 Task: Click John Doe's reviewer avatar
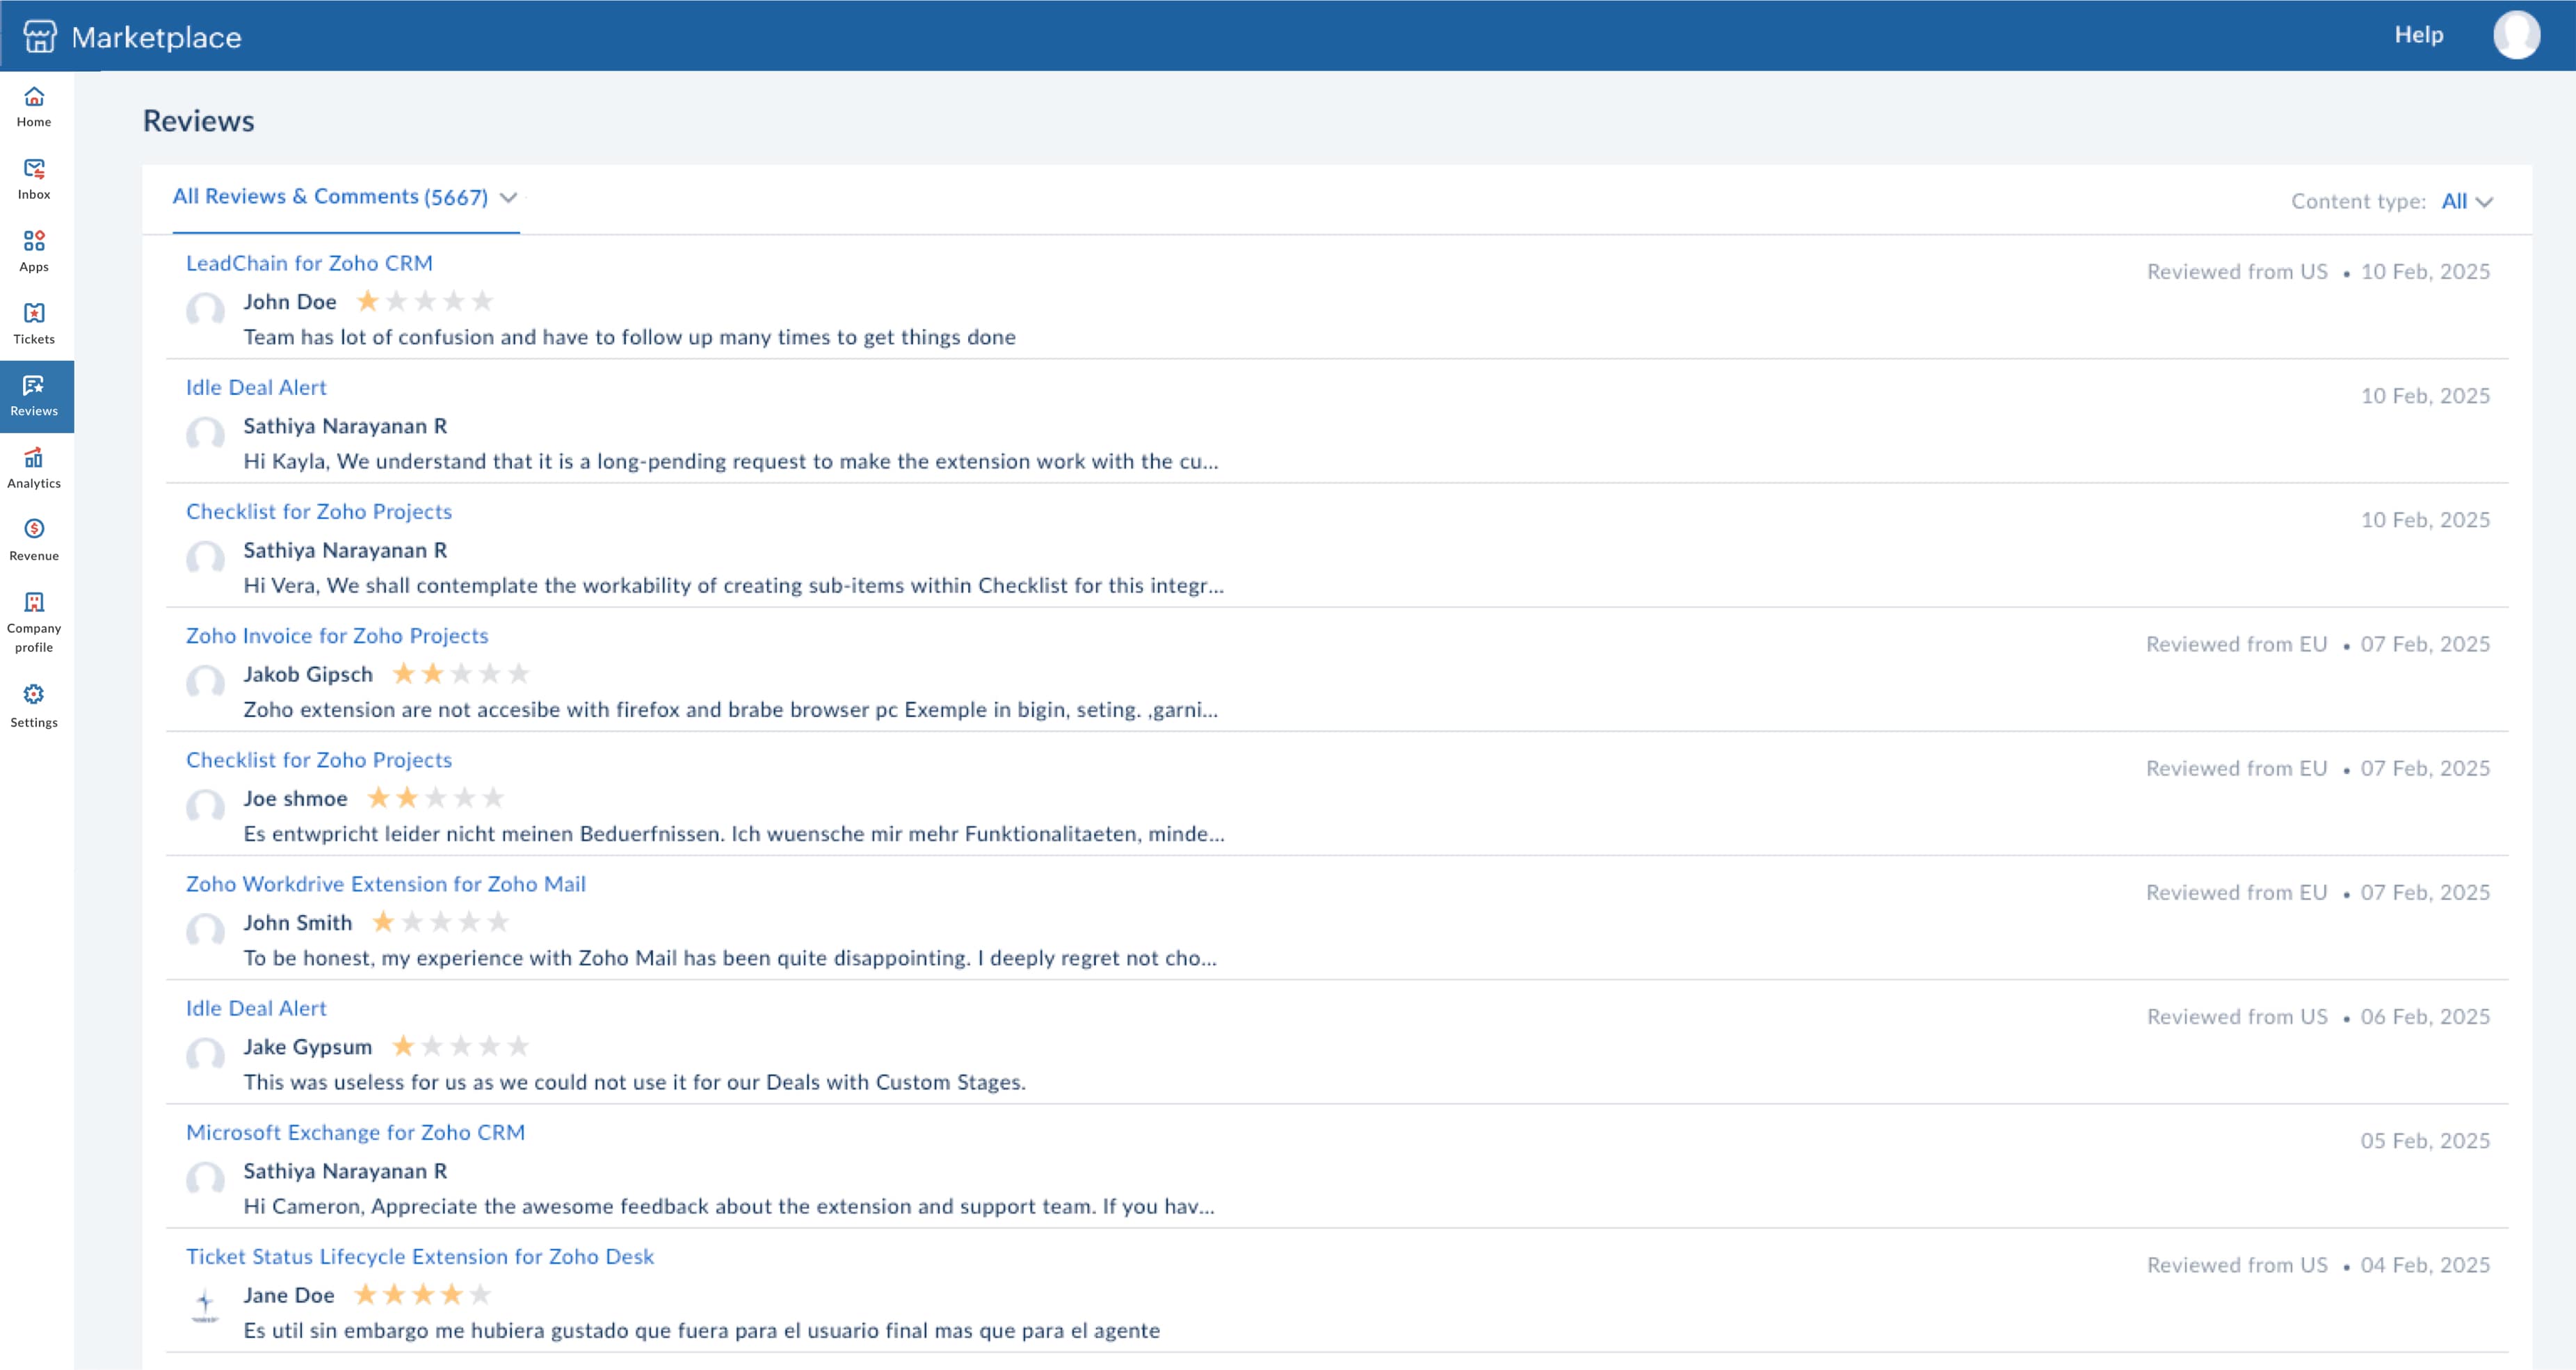[x=205, y=310]
